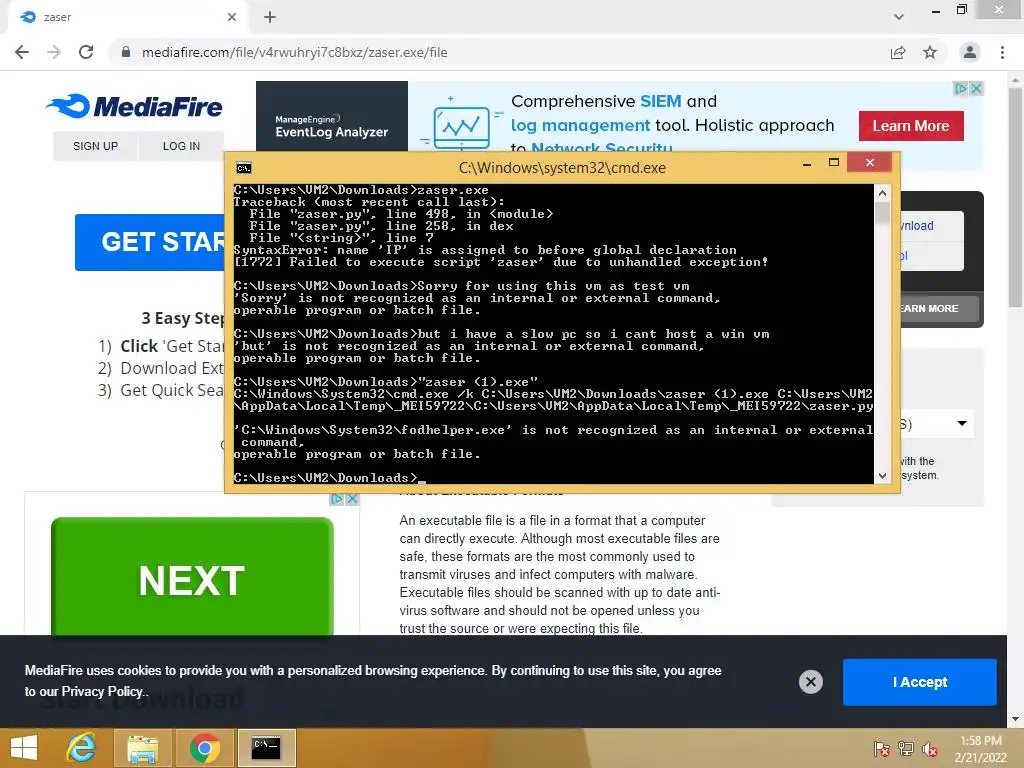This screenshot has width=1024, height=768.
Task: Expand the tab search chevron
Action: [x=899, y=17]
